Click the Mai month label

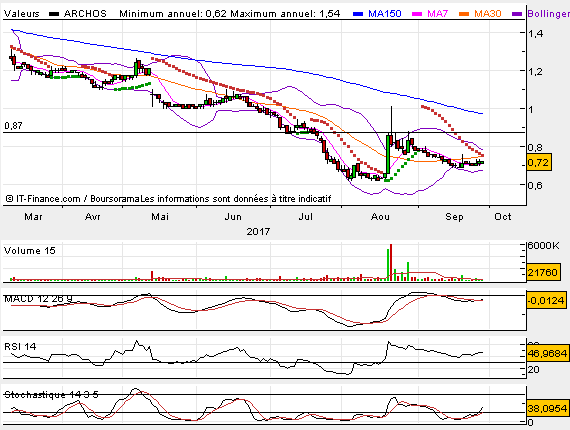[x=160, y=217]
